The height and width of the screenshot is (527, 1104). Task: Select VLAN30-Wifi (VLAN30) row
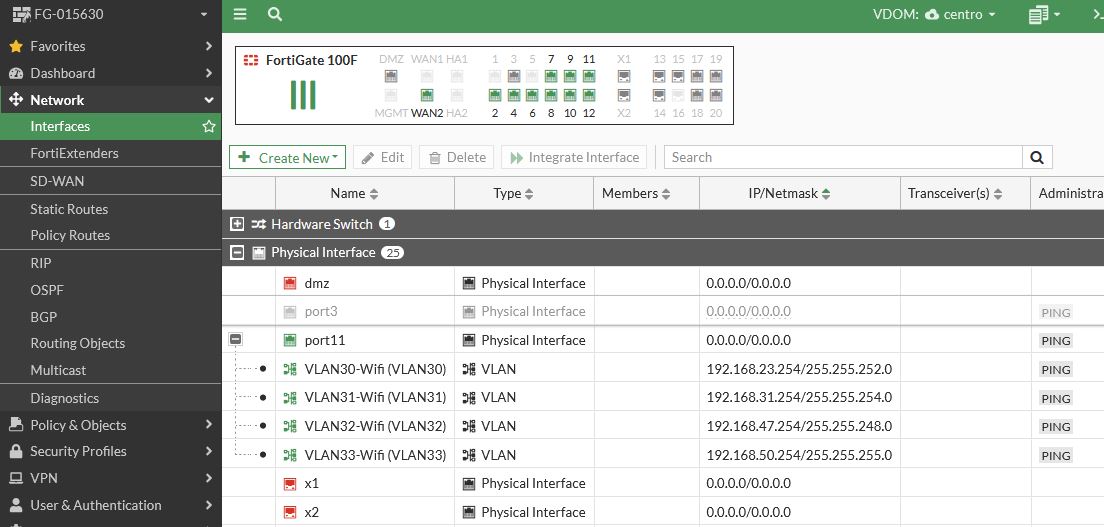[663, 369]
